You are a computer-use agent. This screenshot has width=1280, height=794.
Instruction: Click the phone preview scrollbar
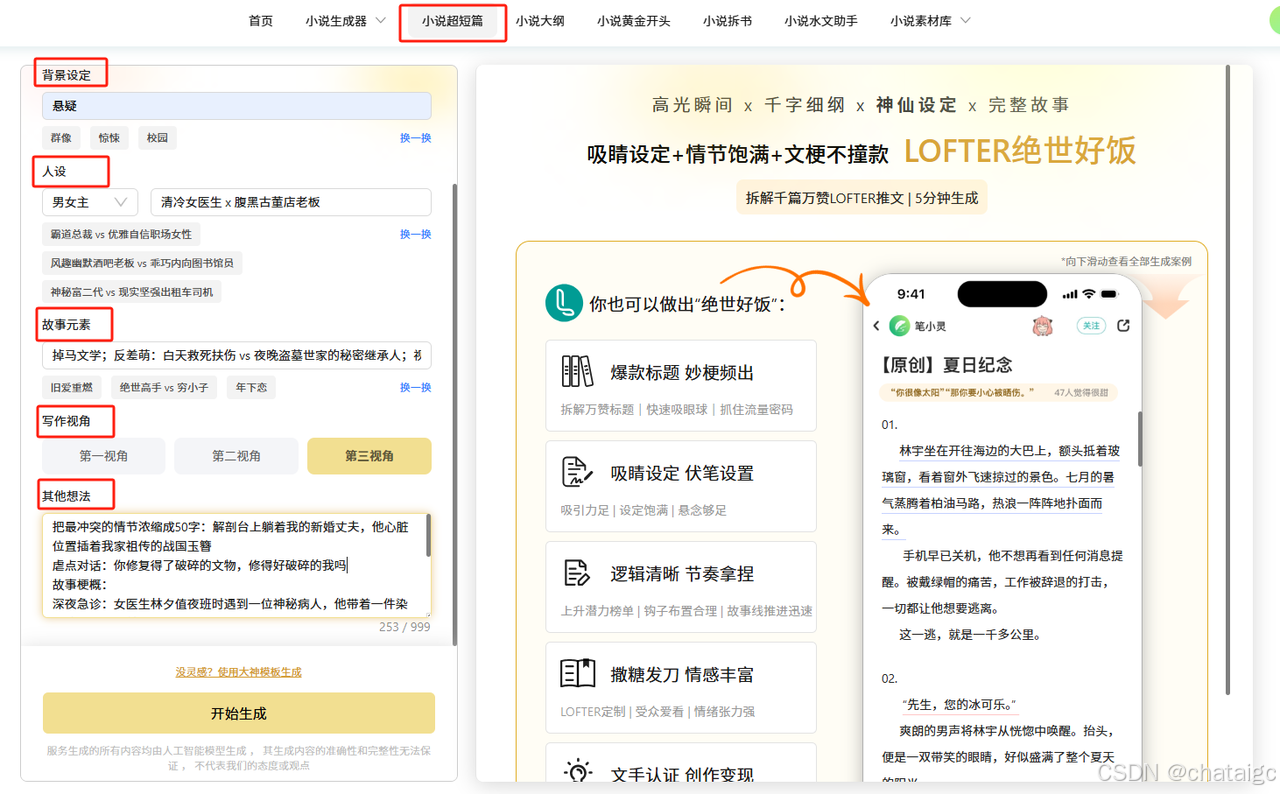click(1139, 438)
